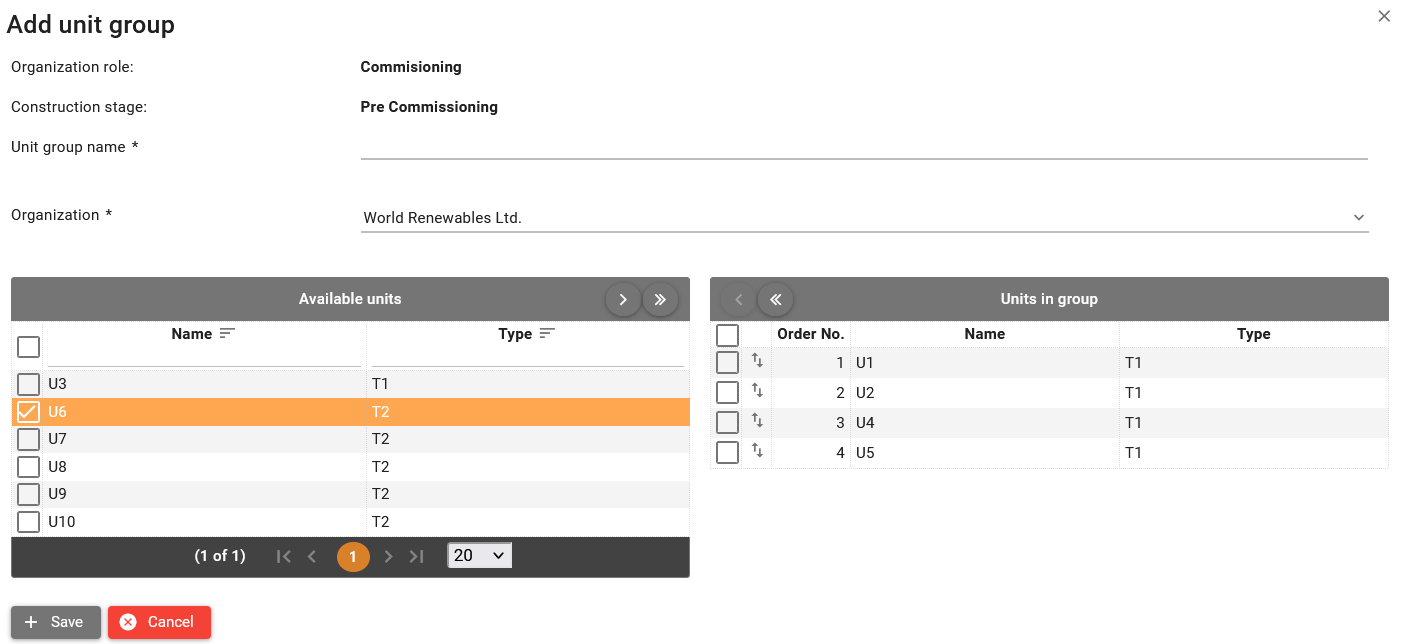Go to page 1 in paginator
The image size is (1402, 644).
coord(353,557)
